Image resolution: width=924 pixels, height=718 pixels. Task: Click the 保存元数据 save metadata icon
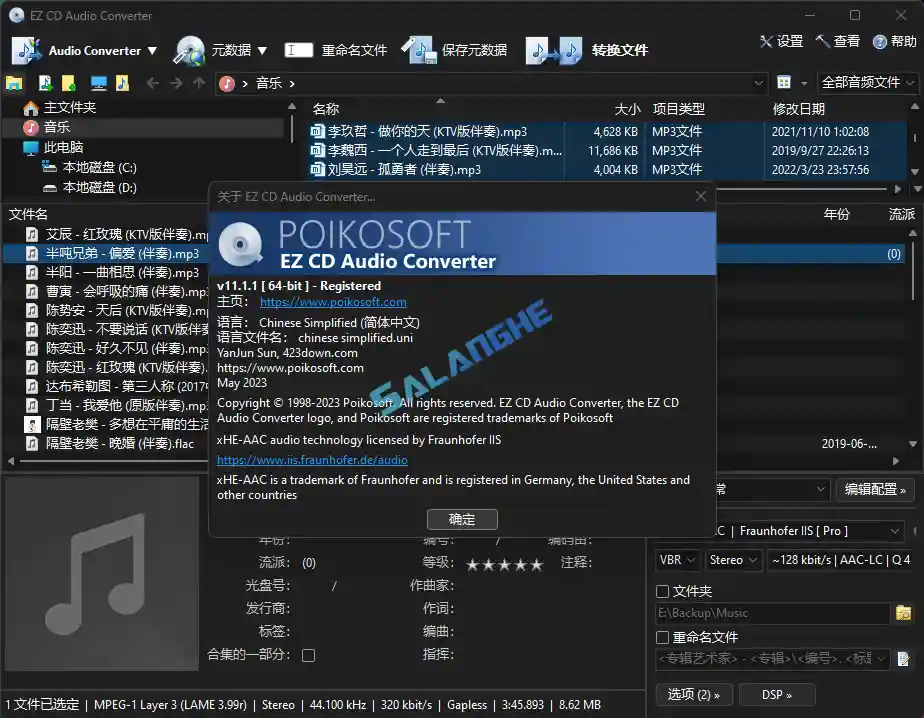coord(420,50)
